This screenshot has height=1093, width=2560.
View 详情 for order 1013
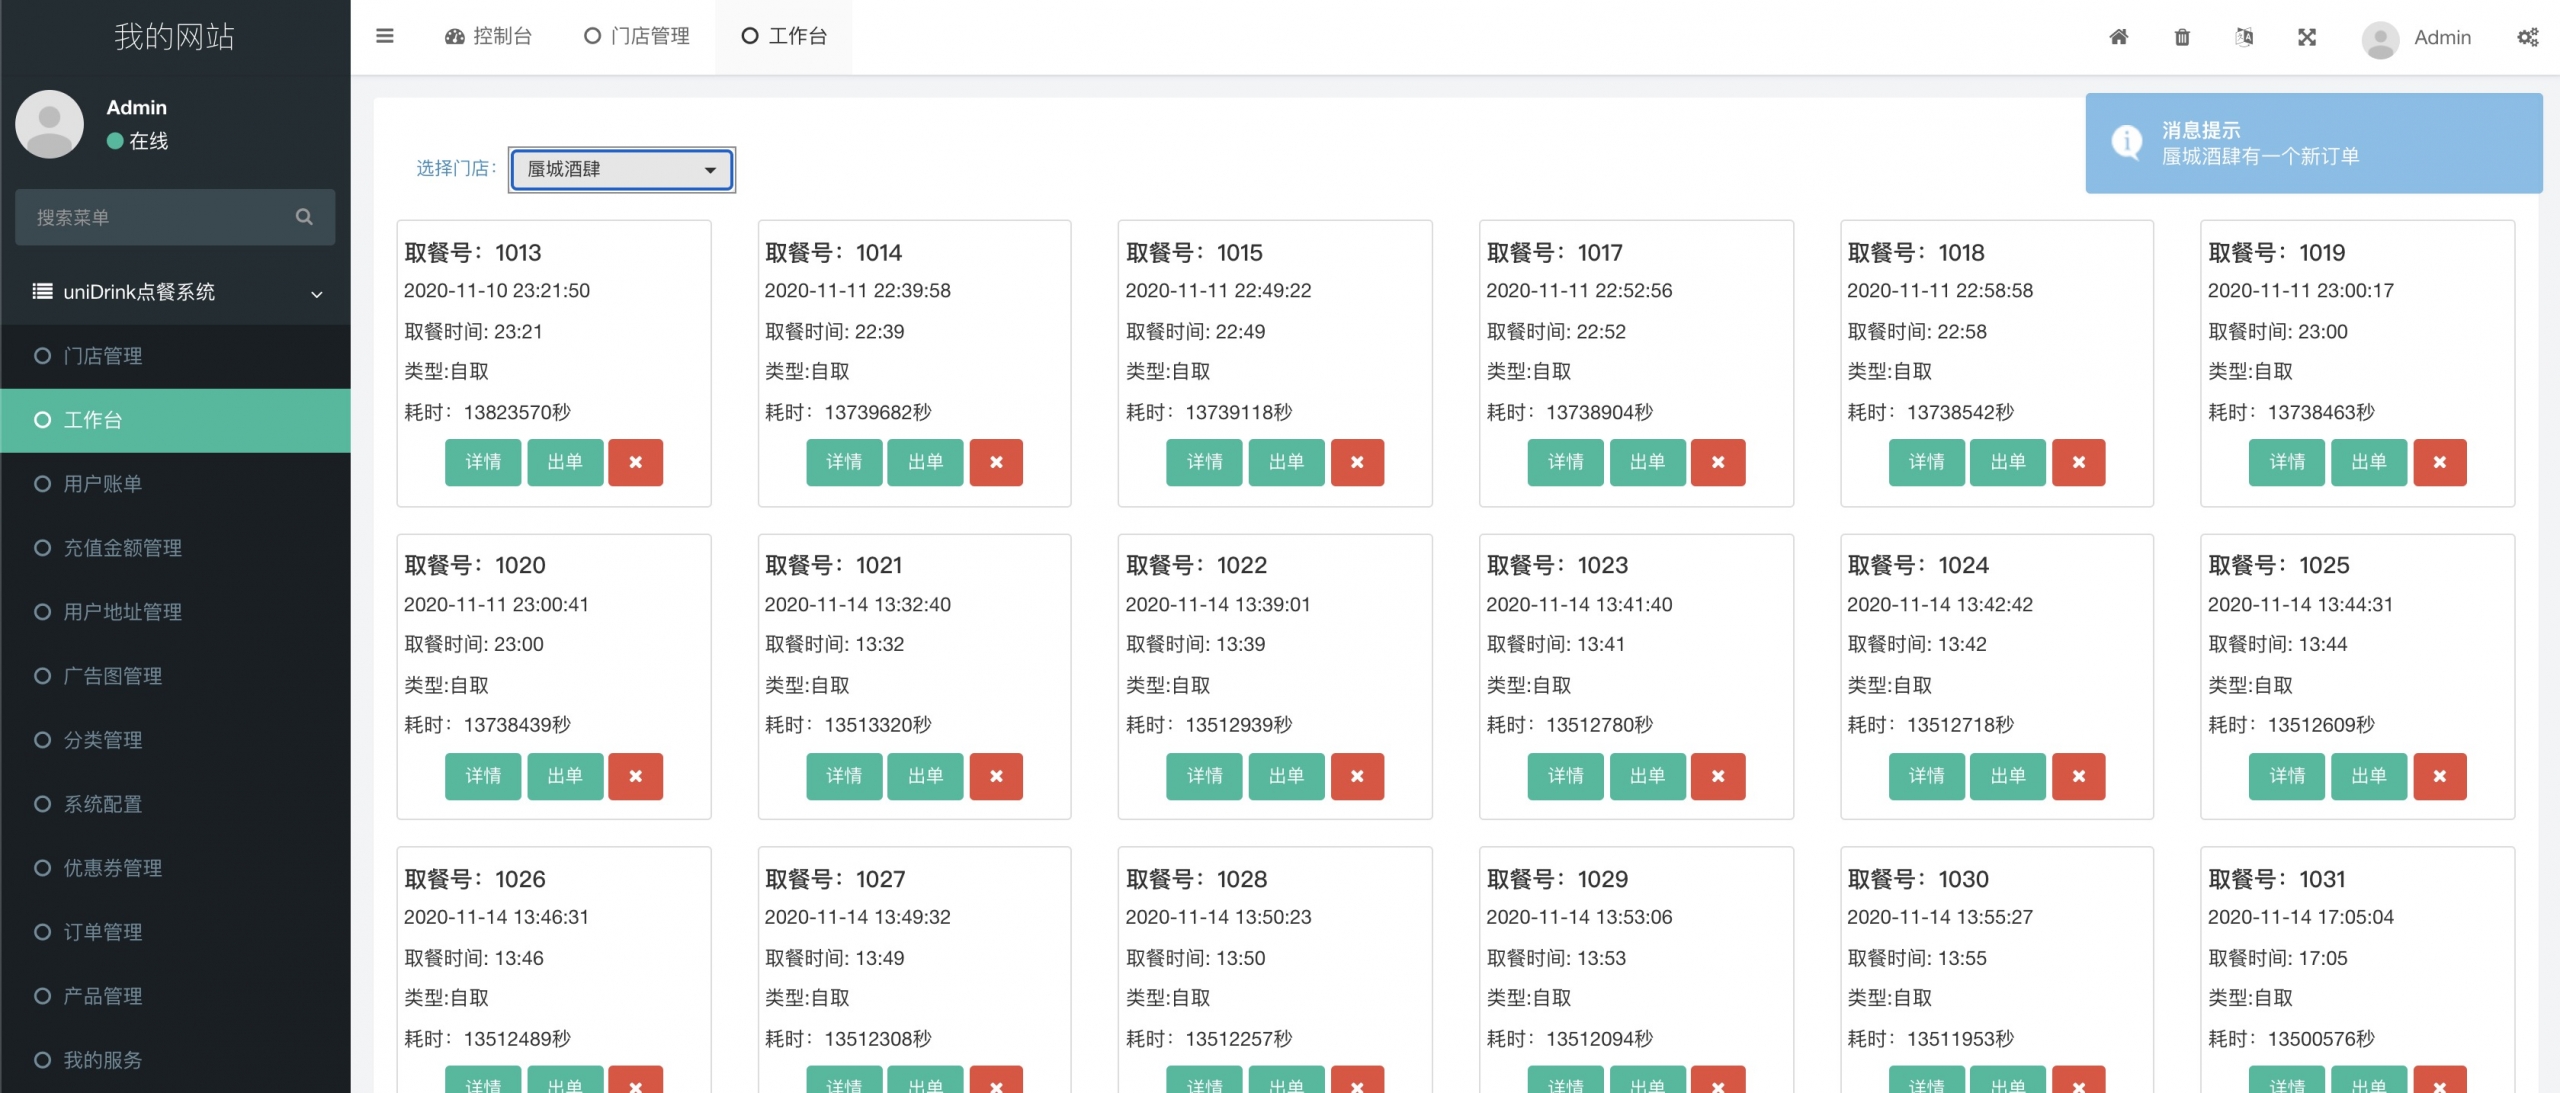click(483, 462)
